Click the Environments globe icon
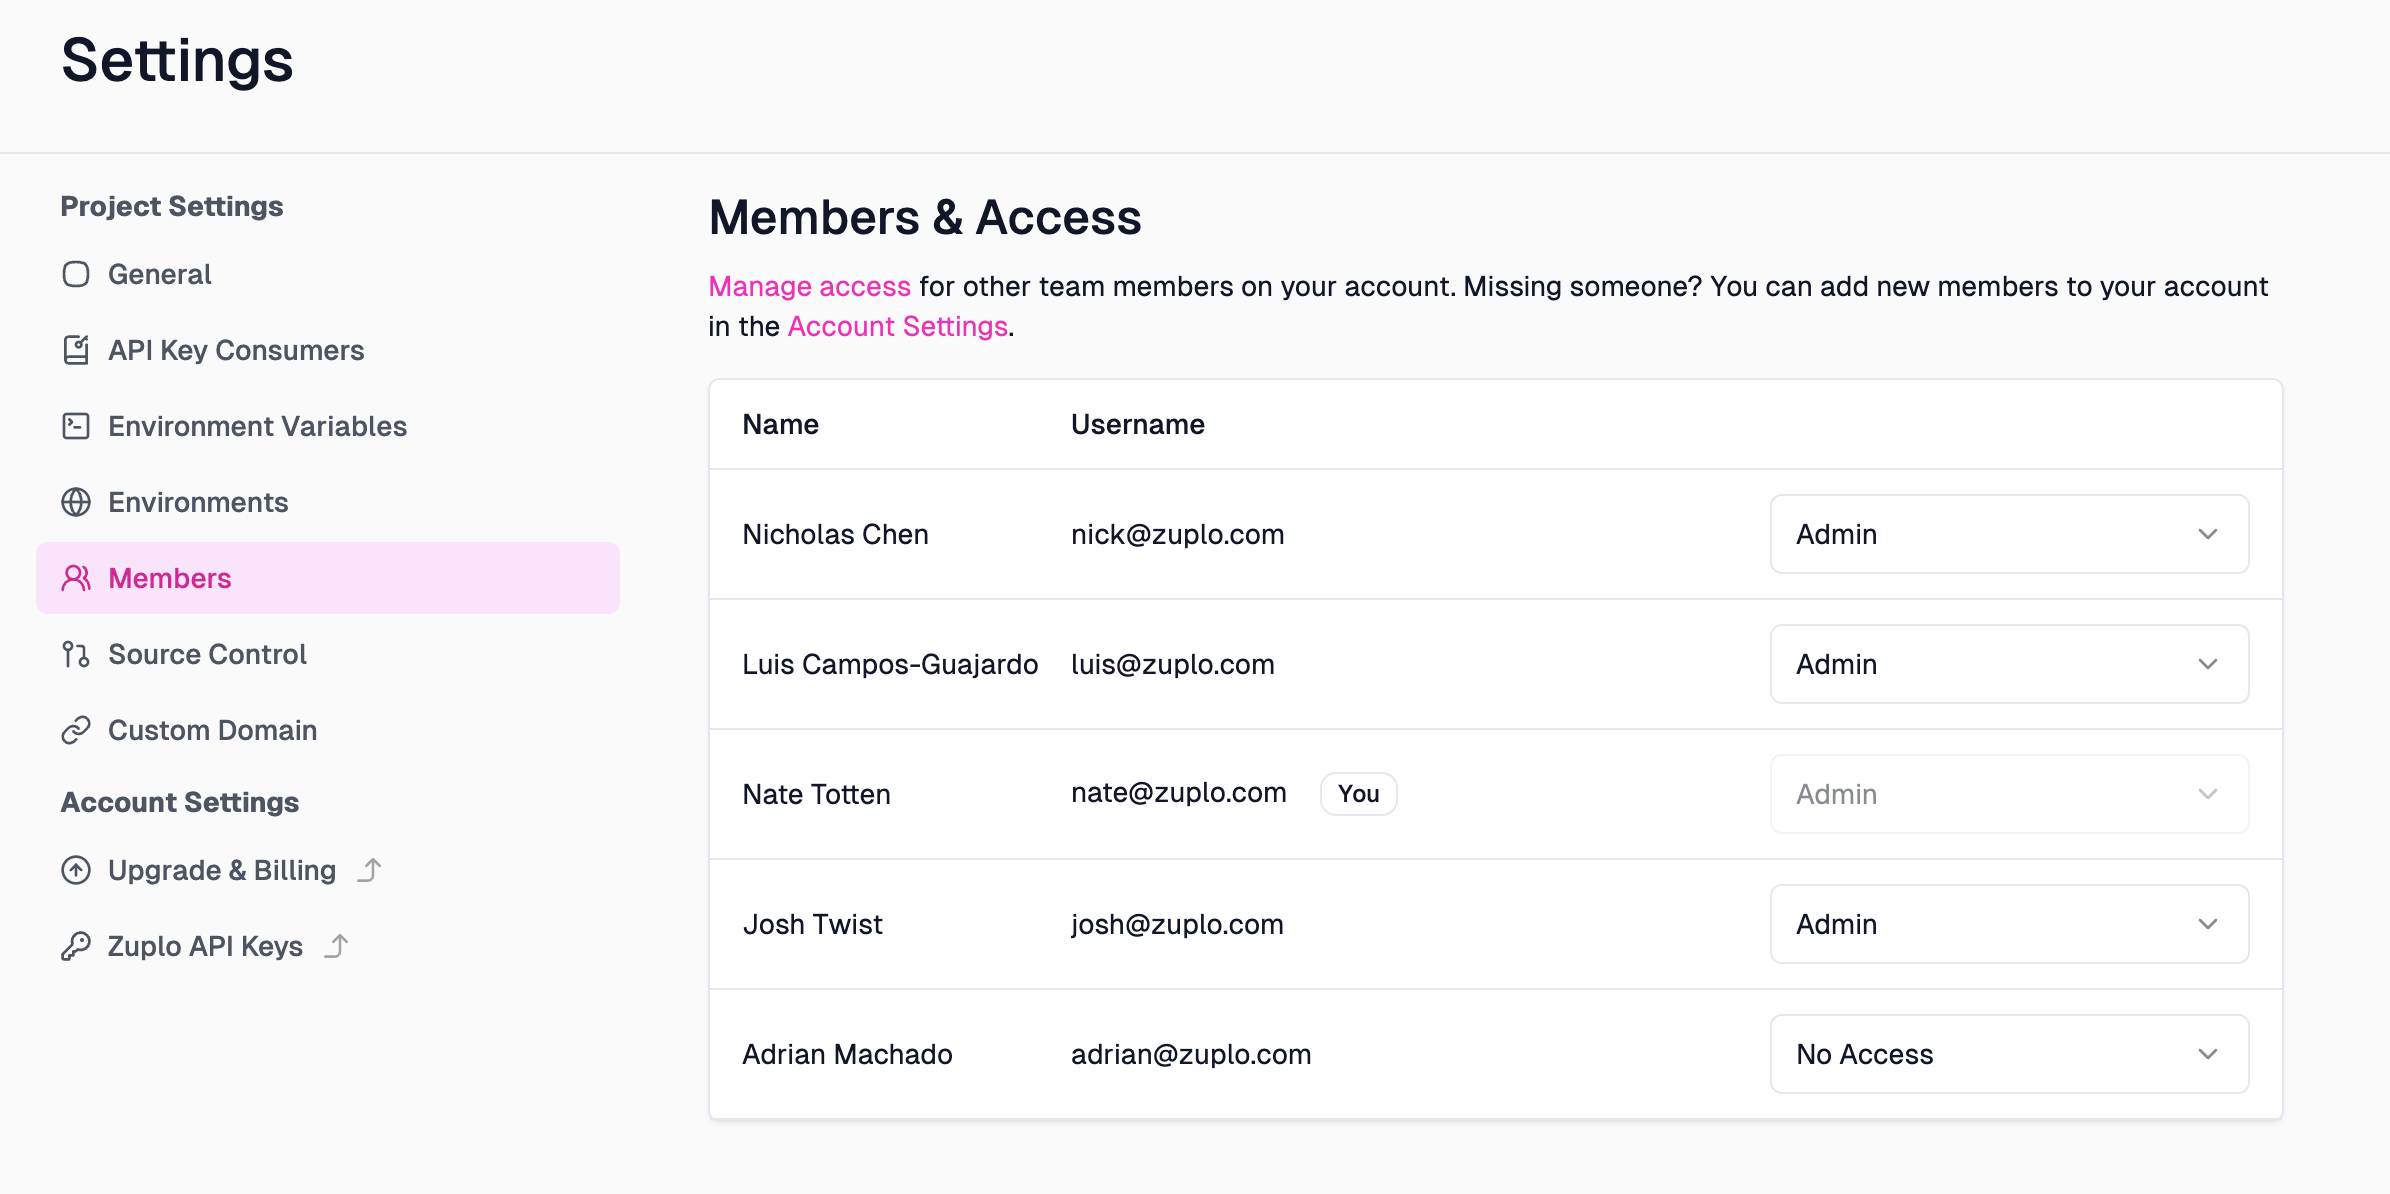2390x1194 pixels. [76, 502]
